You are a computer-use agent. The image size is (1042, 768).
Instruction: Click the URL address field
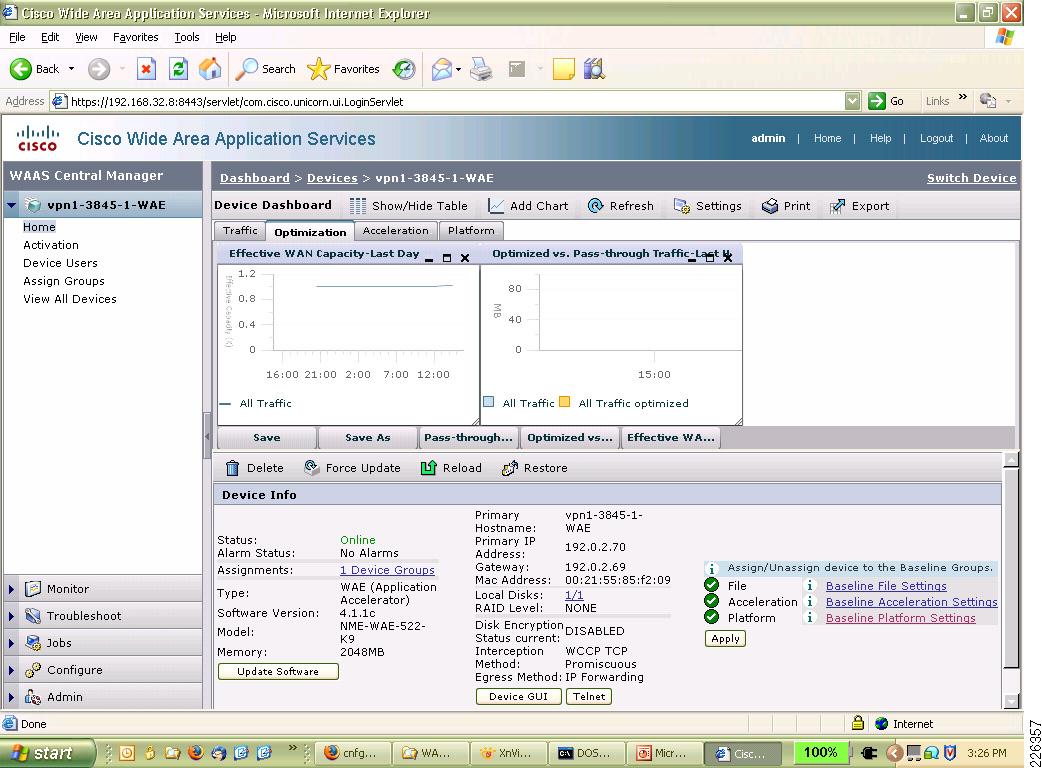tap(457, 102)
